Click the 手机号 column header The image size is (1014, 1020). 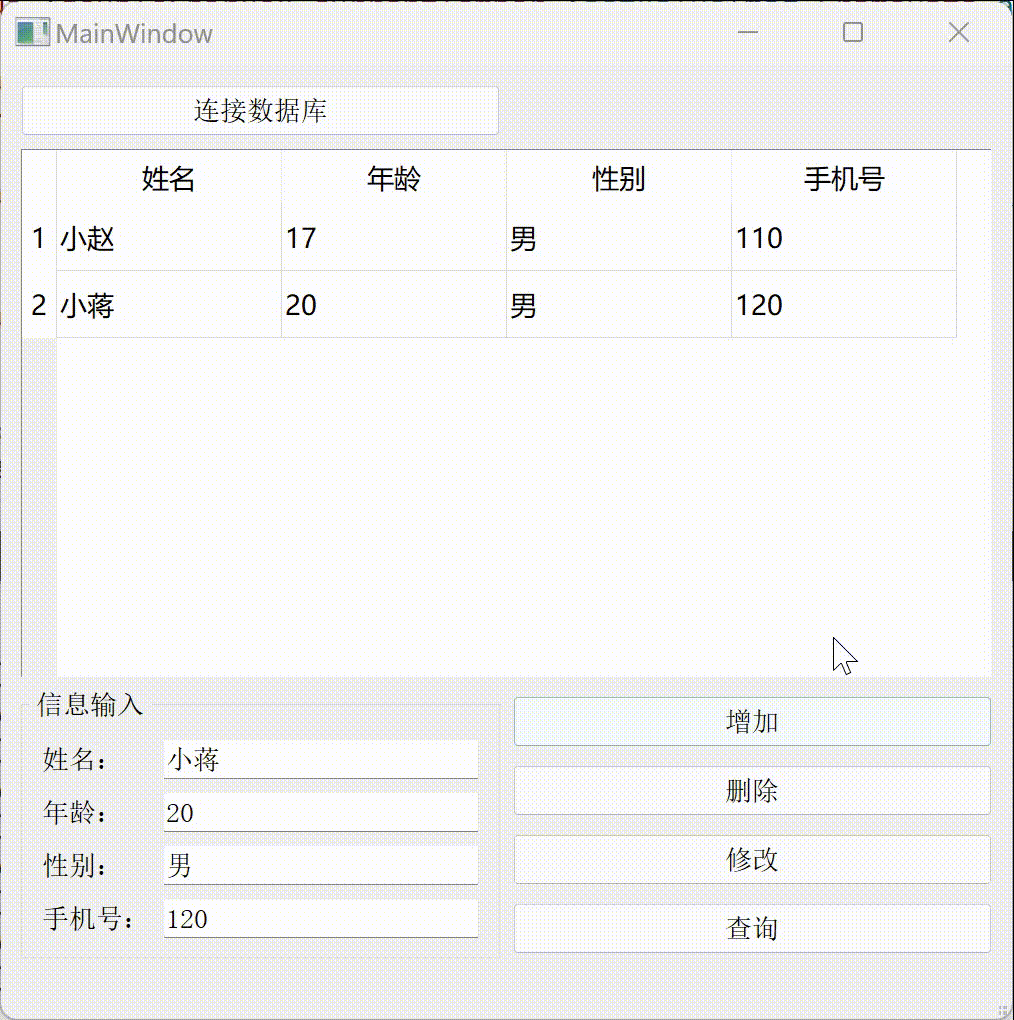pyautogui.click(x=844, y=178)
